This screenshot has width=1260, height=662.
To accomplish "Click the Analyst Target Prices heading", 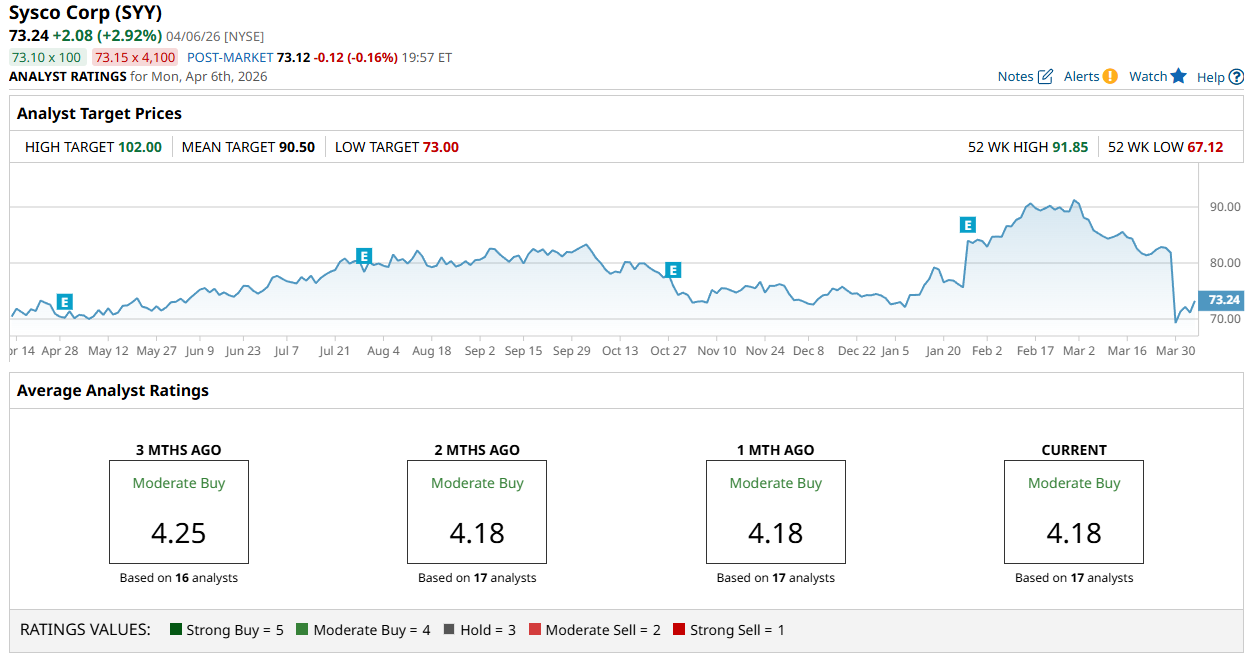I will pos(99,114).
